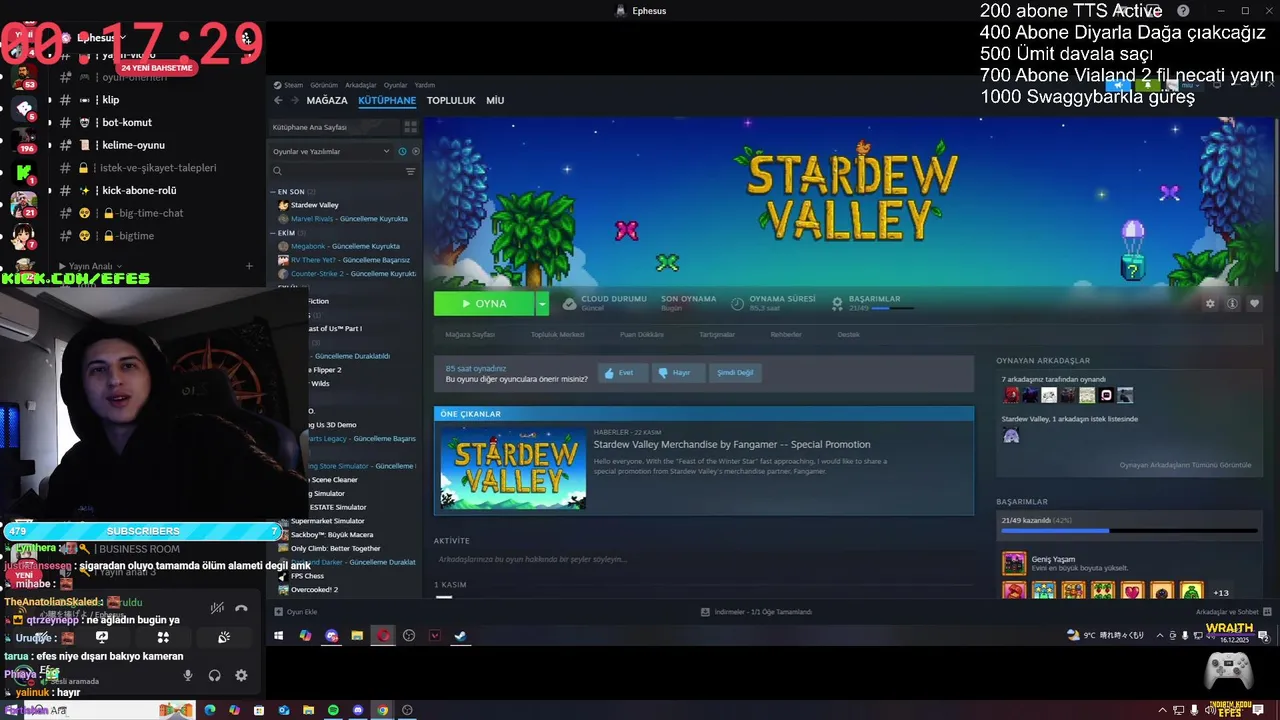
Task: Open Destek link
Action: pos(848,334)
